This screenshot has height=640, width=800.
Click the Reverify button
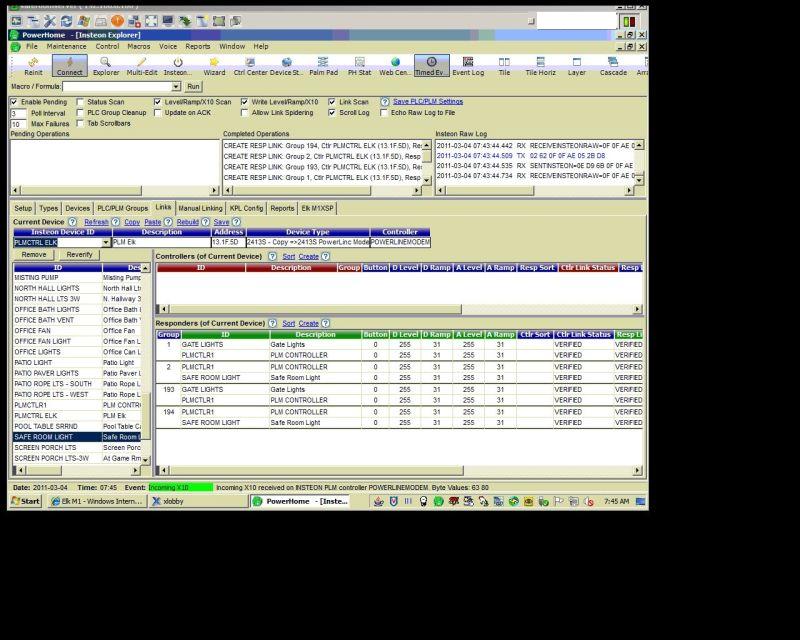coord(80,254)
